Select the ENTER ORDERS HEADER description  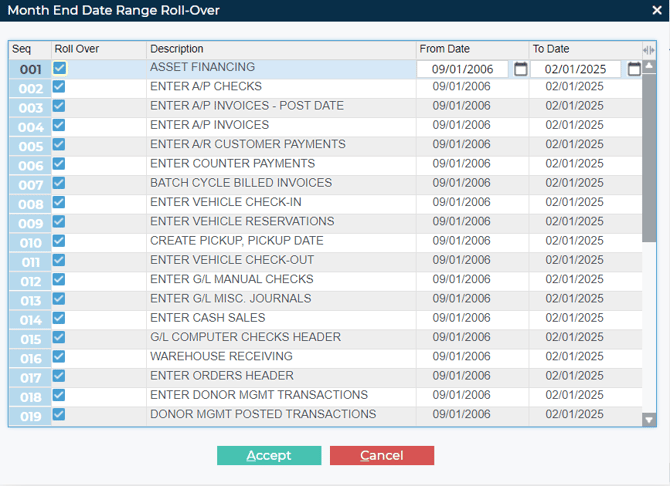click(222, 376)
